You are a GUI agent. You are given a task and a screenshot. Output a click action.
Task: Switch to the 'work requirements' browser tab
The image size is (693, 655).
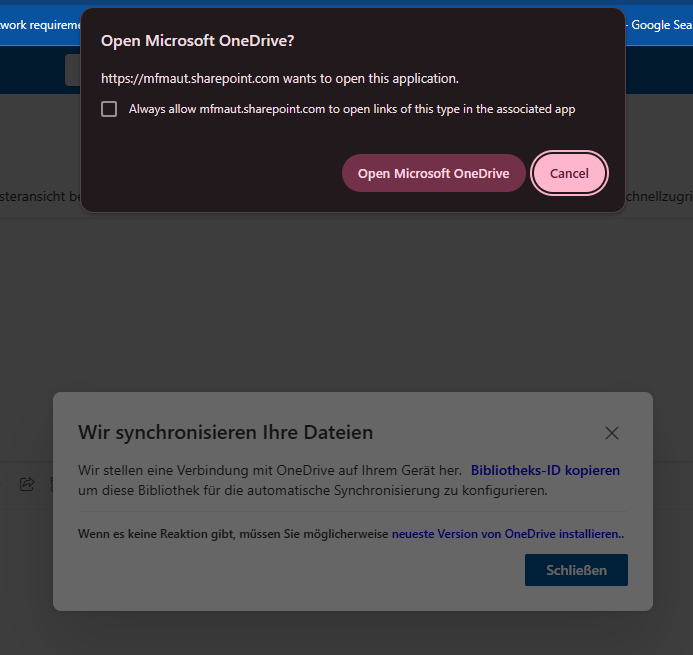point(40,25)
